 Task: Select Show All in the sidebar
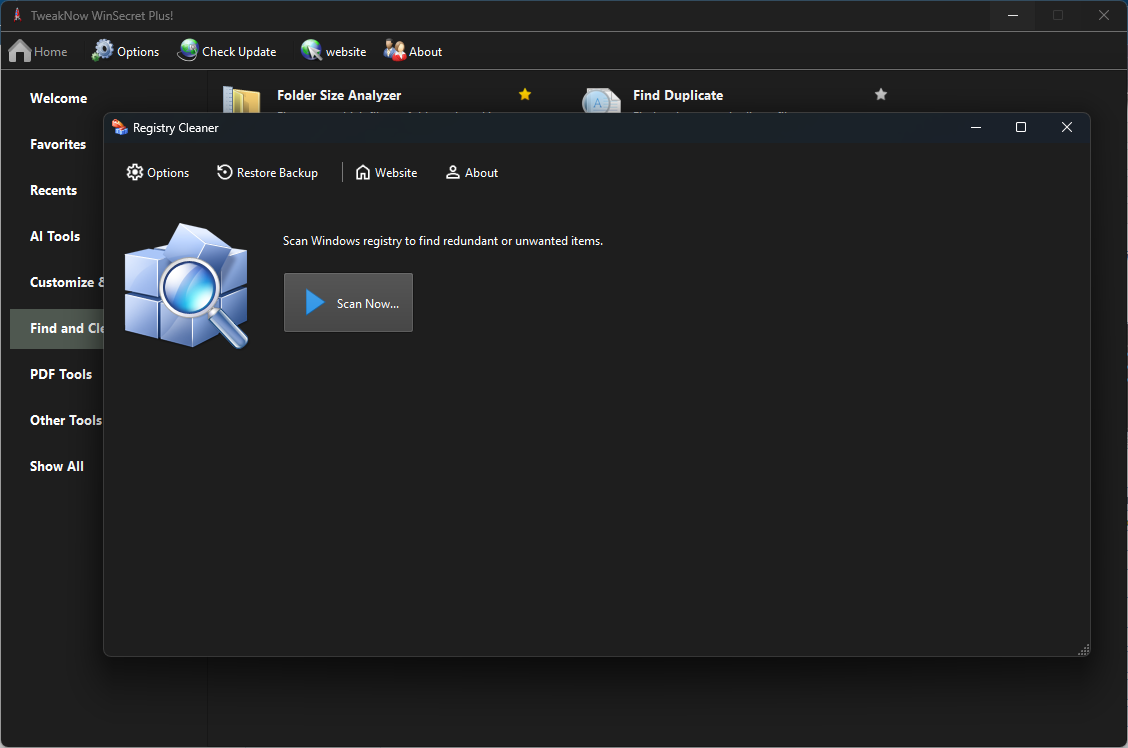pyautogui.click(x=57, y=466)
